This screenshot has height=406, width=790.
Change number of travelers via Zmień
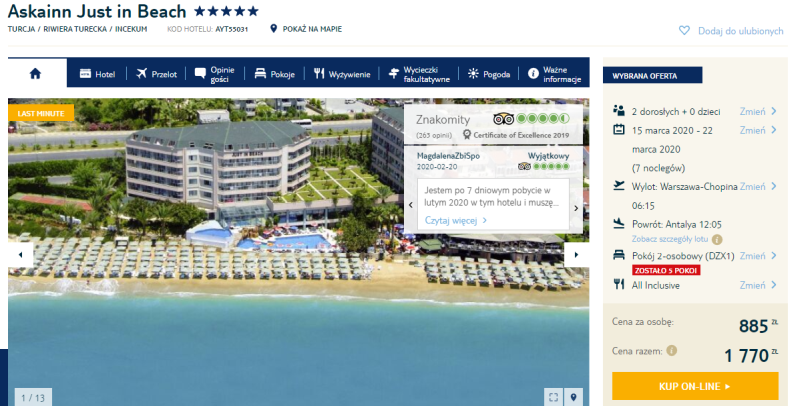(758, 111)
